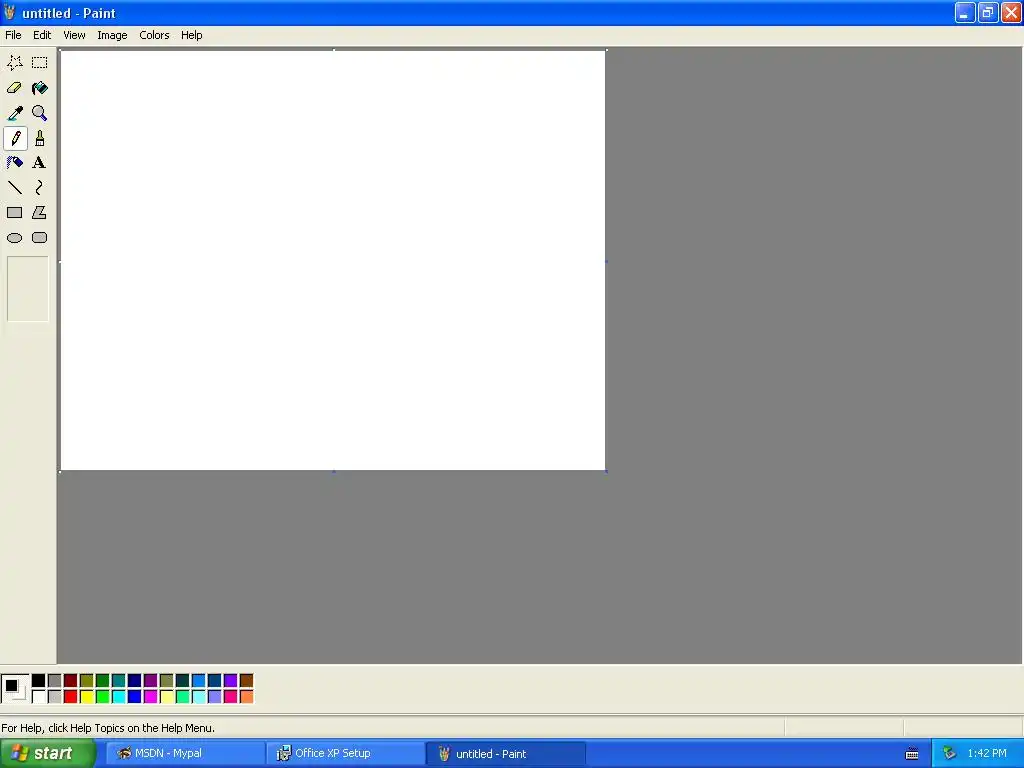The width and height of the screenshot is (1024, 768).
Task: Choose the straight Line tool
Action: 14,188
